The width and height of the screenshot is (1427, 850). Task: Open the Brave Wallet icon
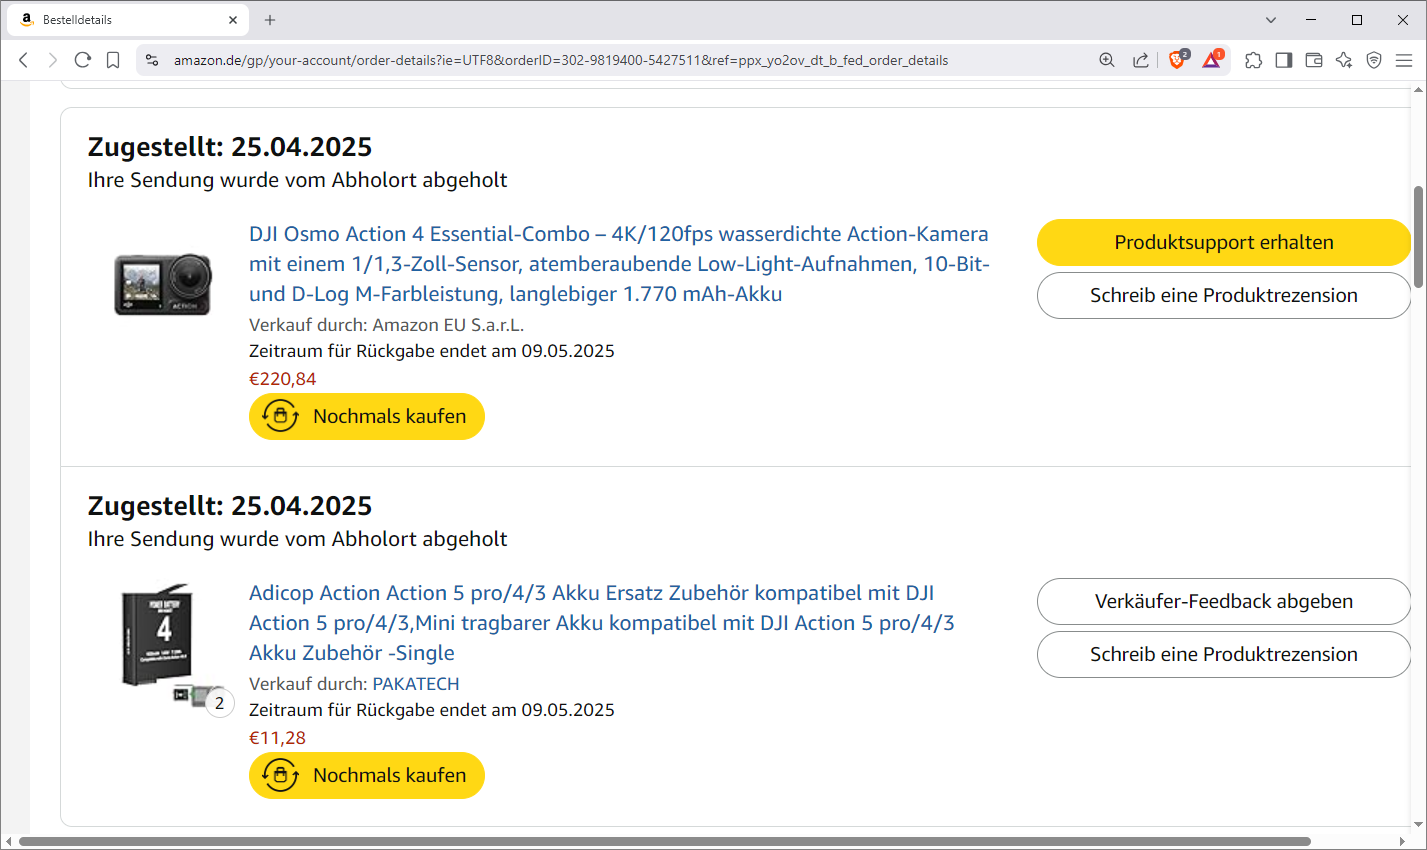coord(1314,60)
